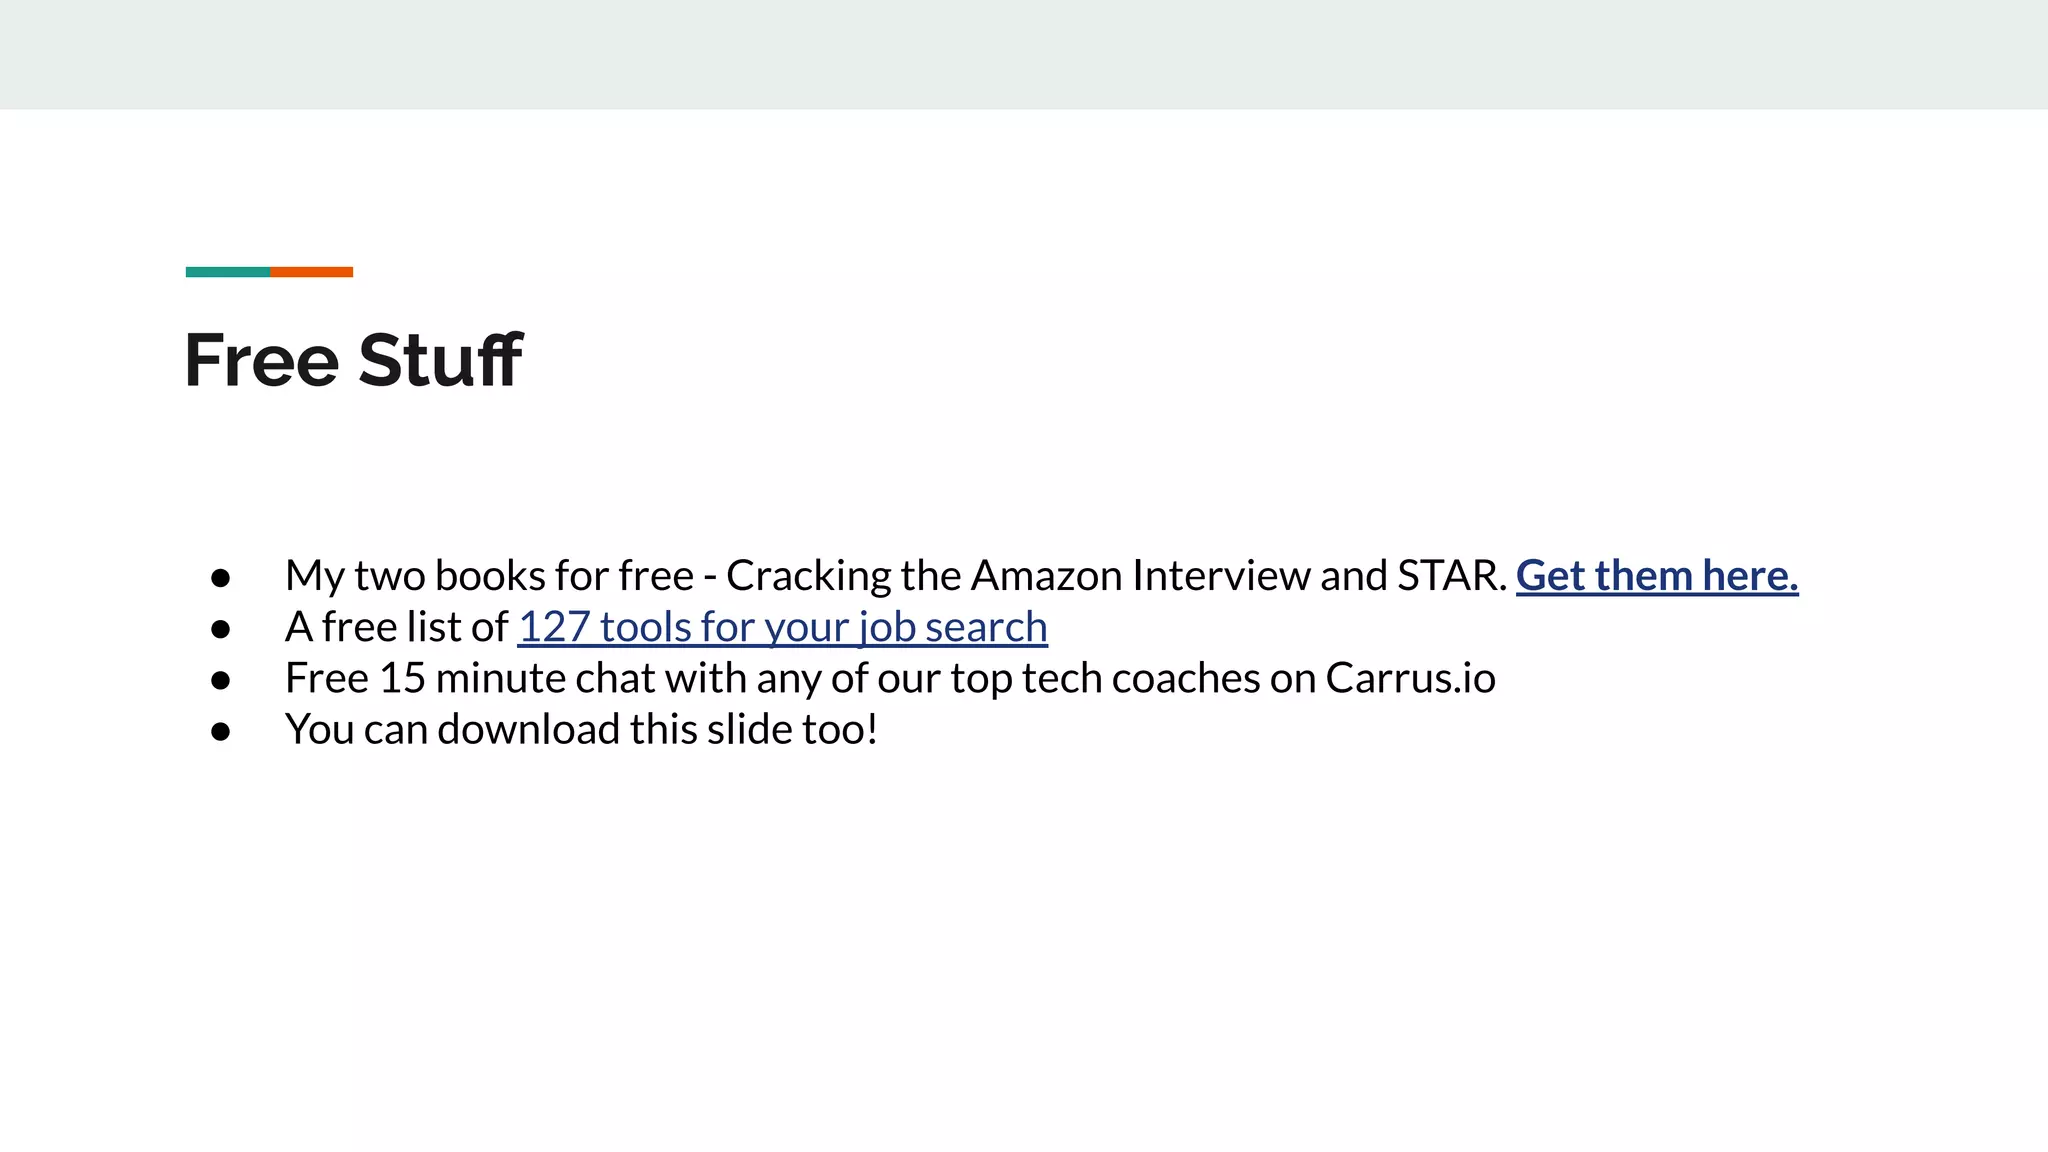
Task: Click the teal segment of the accent bar
Action: [228, 272]
